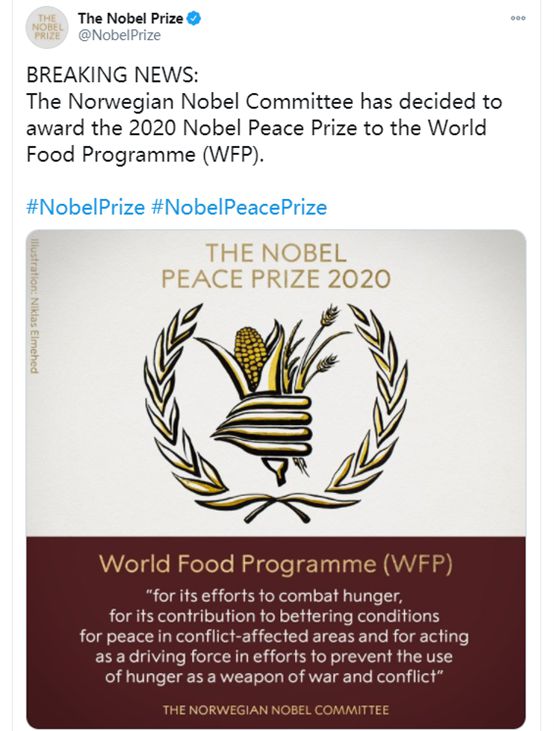This screenshot has width=554, height=731.
Task: Click the blue verified badge
Action: (x=194, y=19)
